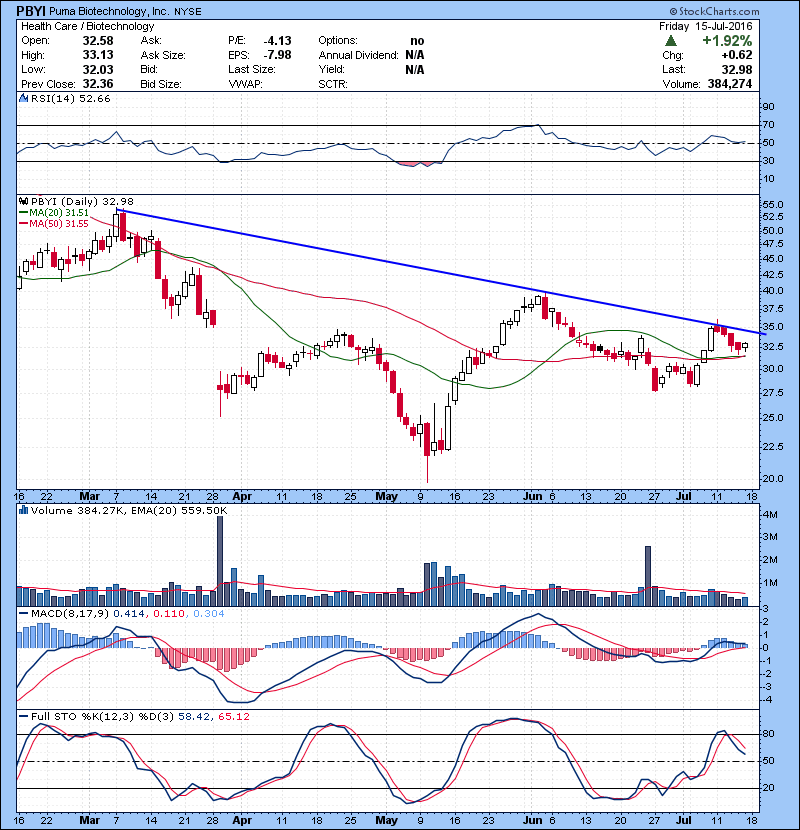Viewport: 800px width, 830px height.
Task: Click the MA(50) 31.55 legend text
Action: [59, 224]
